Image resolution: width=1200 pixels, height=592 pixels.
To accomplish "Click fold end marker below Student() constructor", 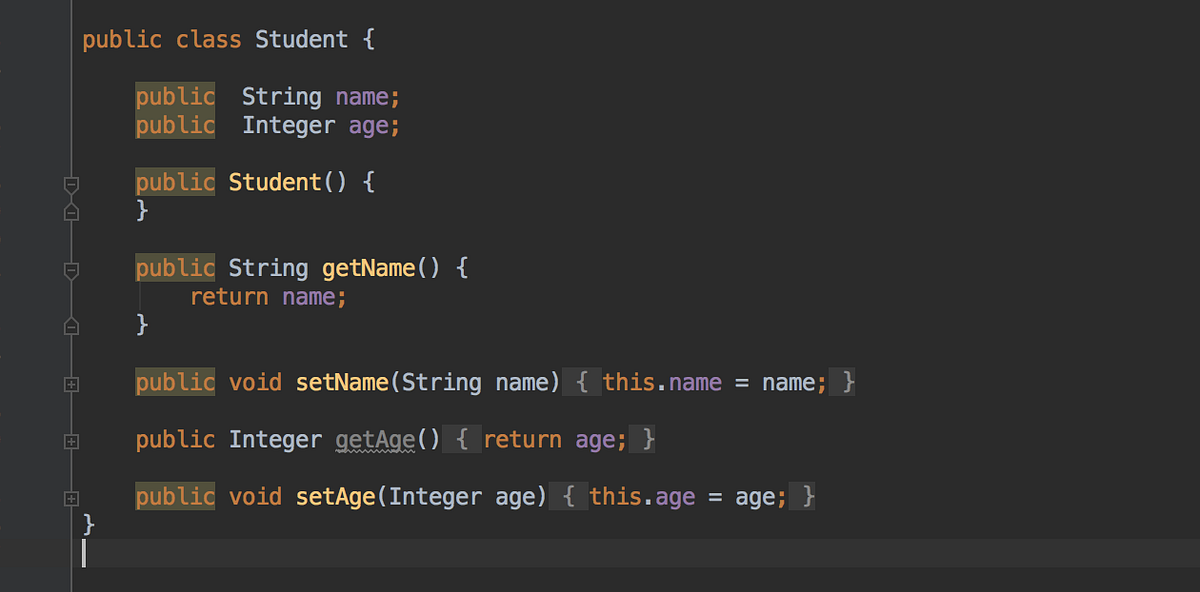I will tap(71, 211).
